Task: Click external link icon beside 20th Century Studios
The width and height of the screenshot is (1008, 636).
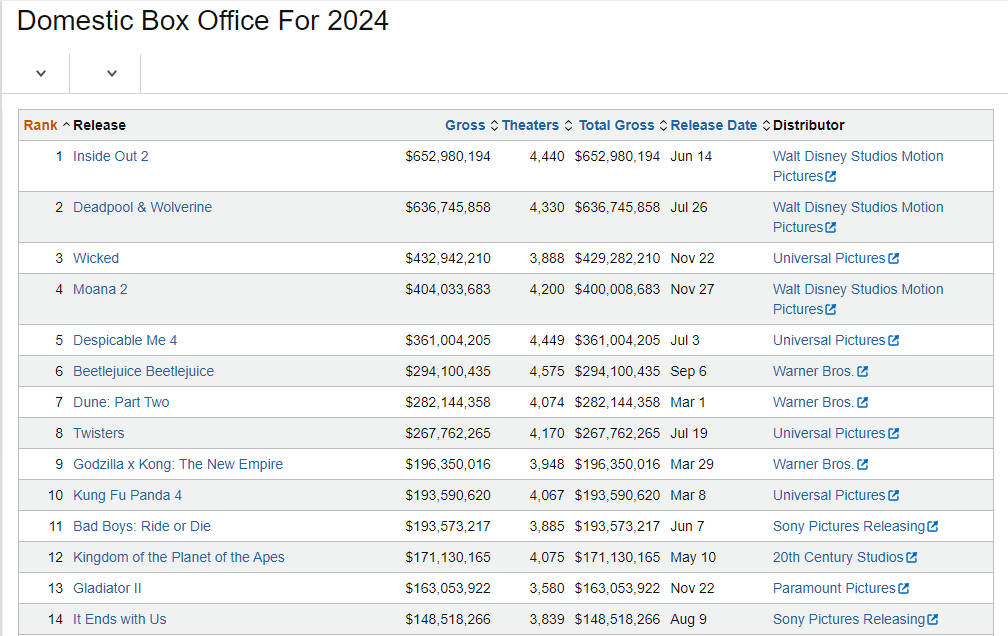Action: (x=911, y=558)
